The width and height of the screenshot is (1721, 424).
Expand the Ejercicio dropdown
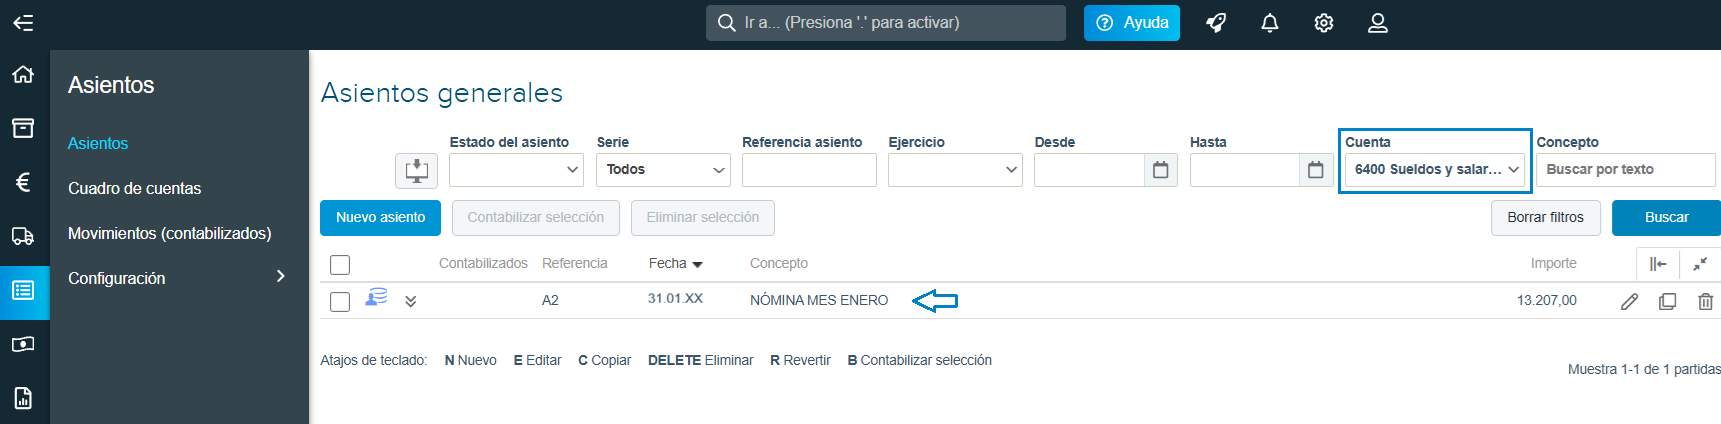pos(955,170)
